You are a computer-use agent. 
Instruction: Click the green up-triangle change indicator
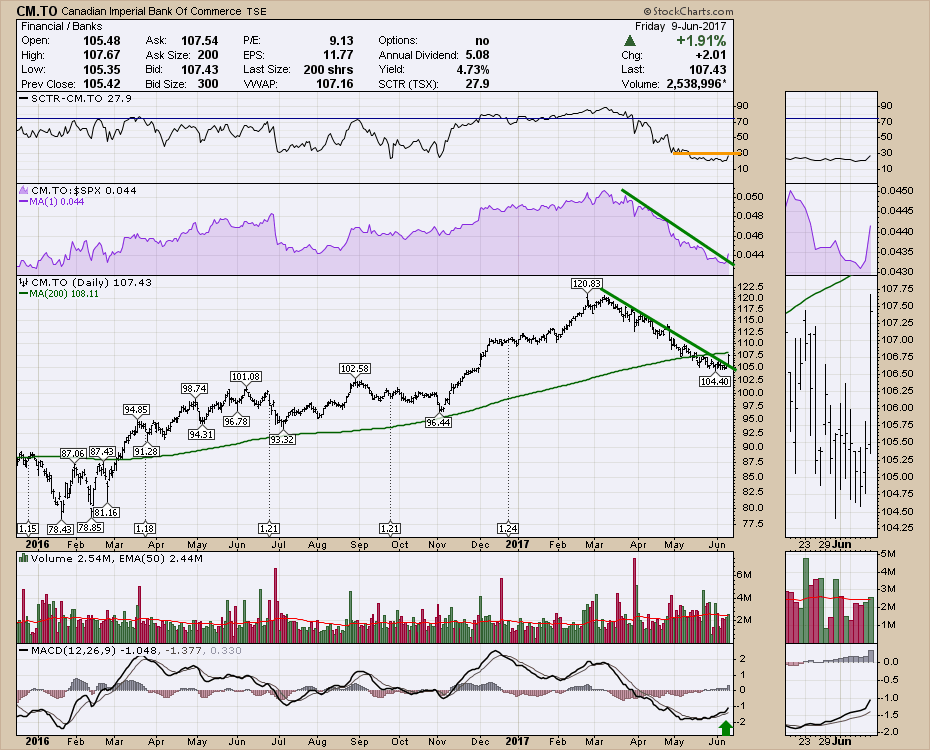tap(630, 41)
